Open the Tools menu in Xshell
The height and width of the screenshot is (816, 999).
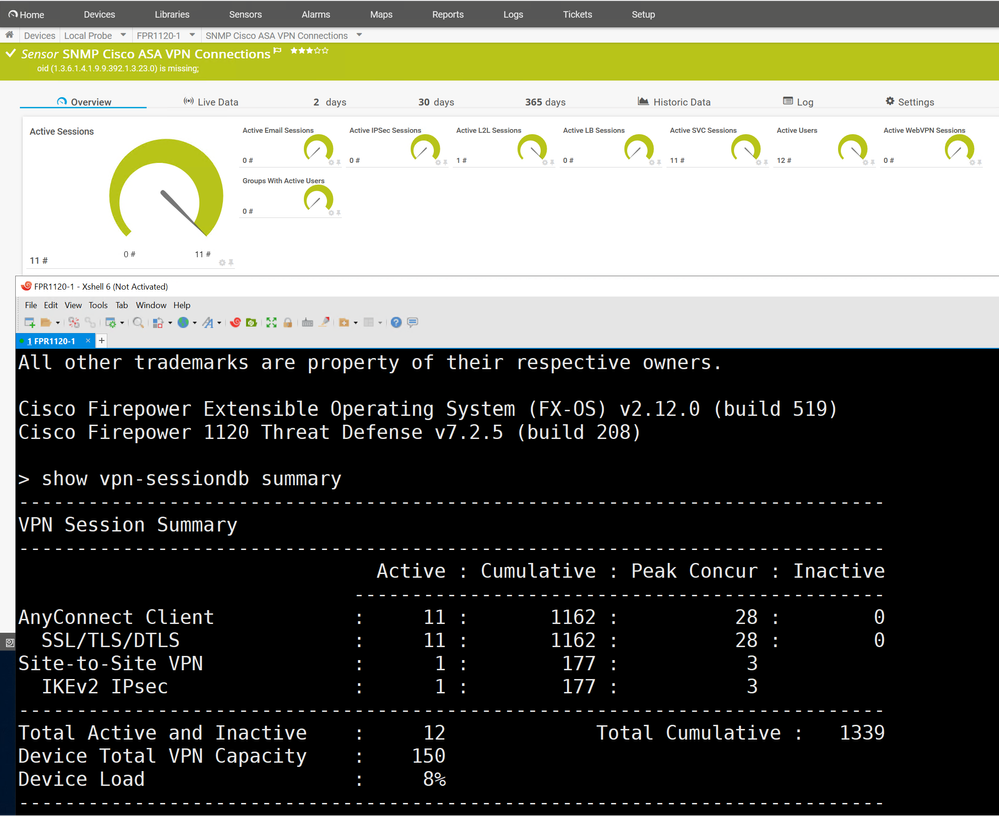pyautogui.click(x=98, y=305)
